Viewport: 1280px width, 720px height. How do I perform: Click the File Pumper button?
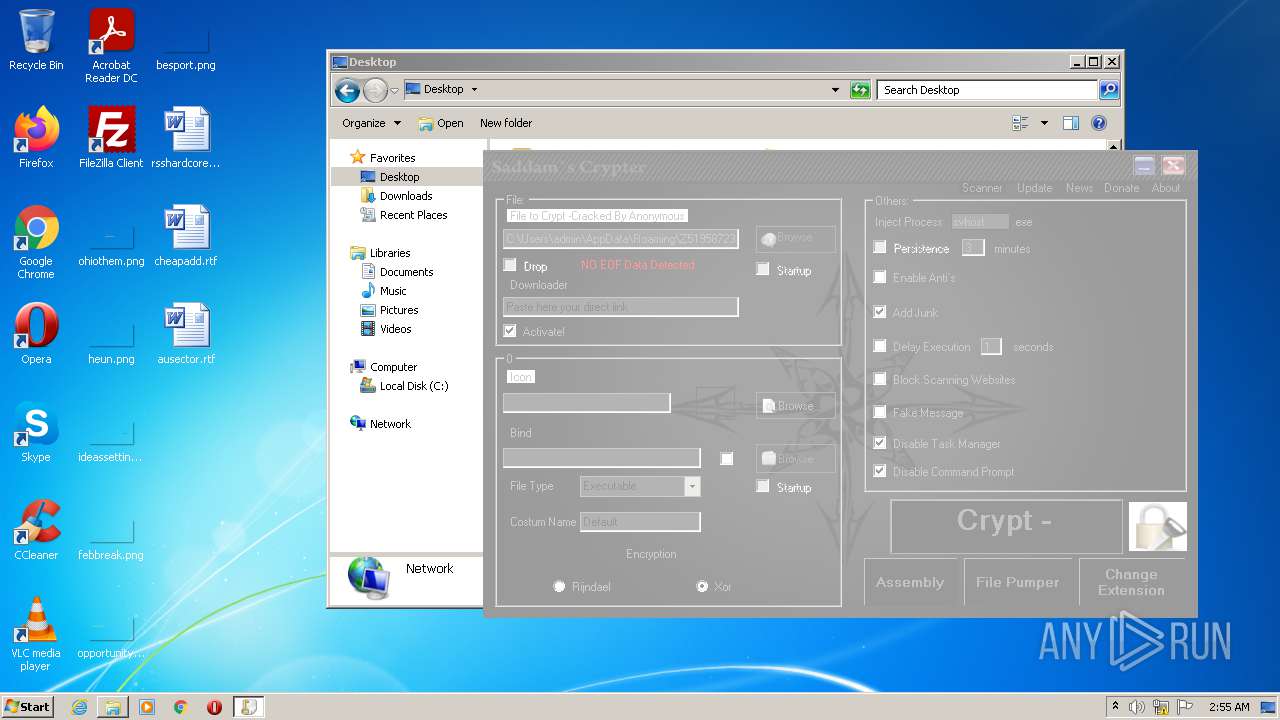(x=1017, y=582)
